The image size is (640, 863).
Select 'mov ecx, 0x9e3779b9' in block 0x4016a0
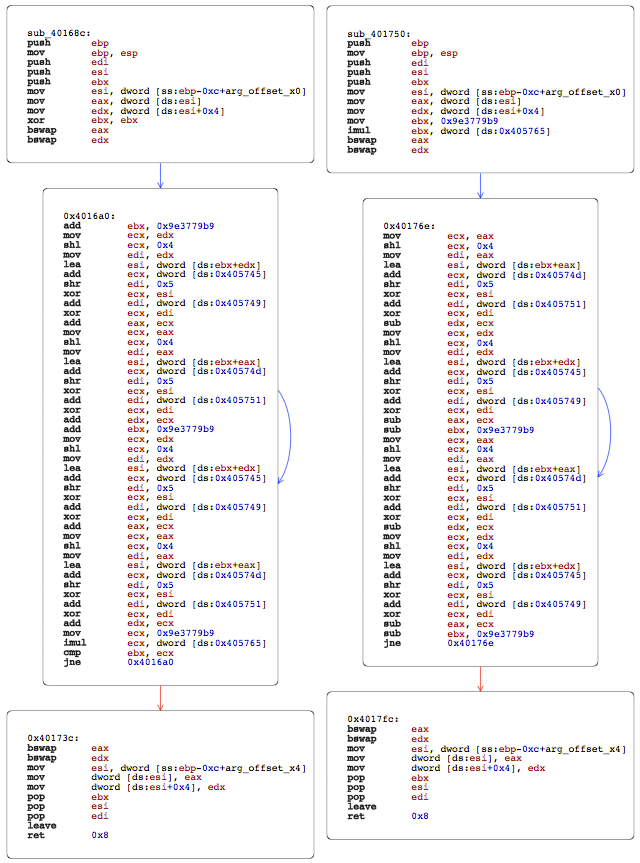(139, 633)
